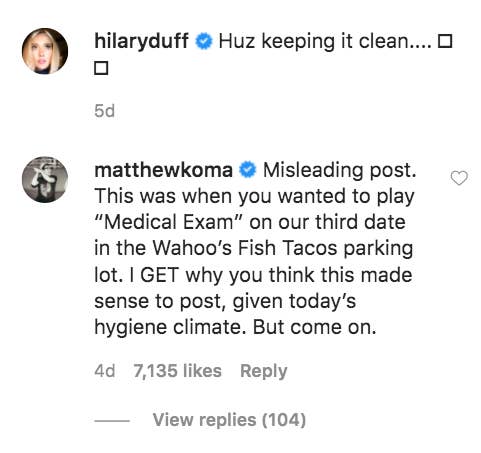Viewport: 481px width, 453px height.
Task: Click the "Medical Exam" quoted phrase
Action: (166, 222)
